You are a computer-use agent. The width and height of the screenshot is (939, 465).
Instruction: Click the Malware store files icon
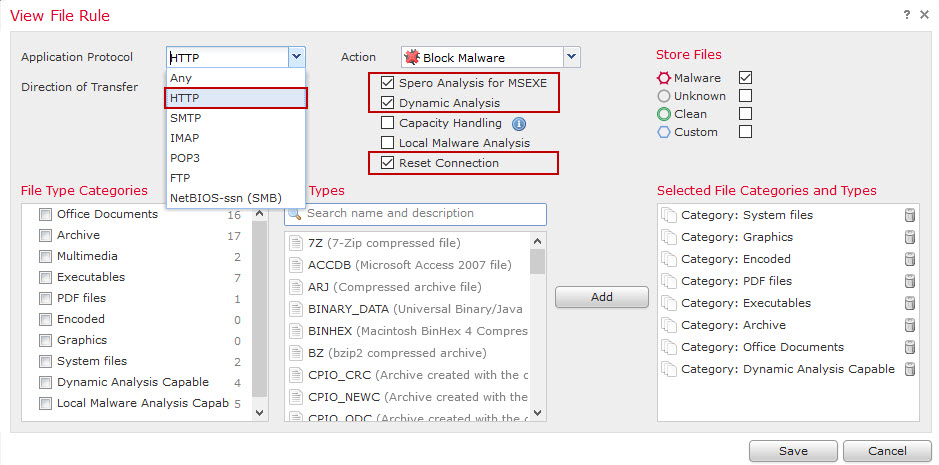pyautogui.click(x=664, y=78)
